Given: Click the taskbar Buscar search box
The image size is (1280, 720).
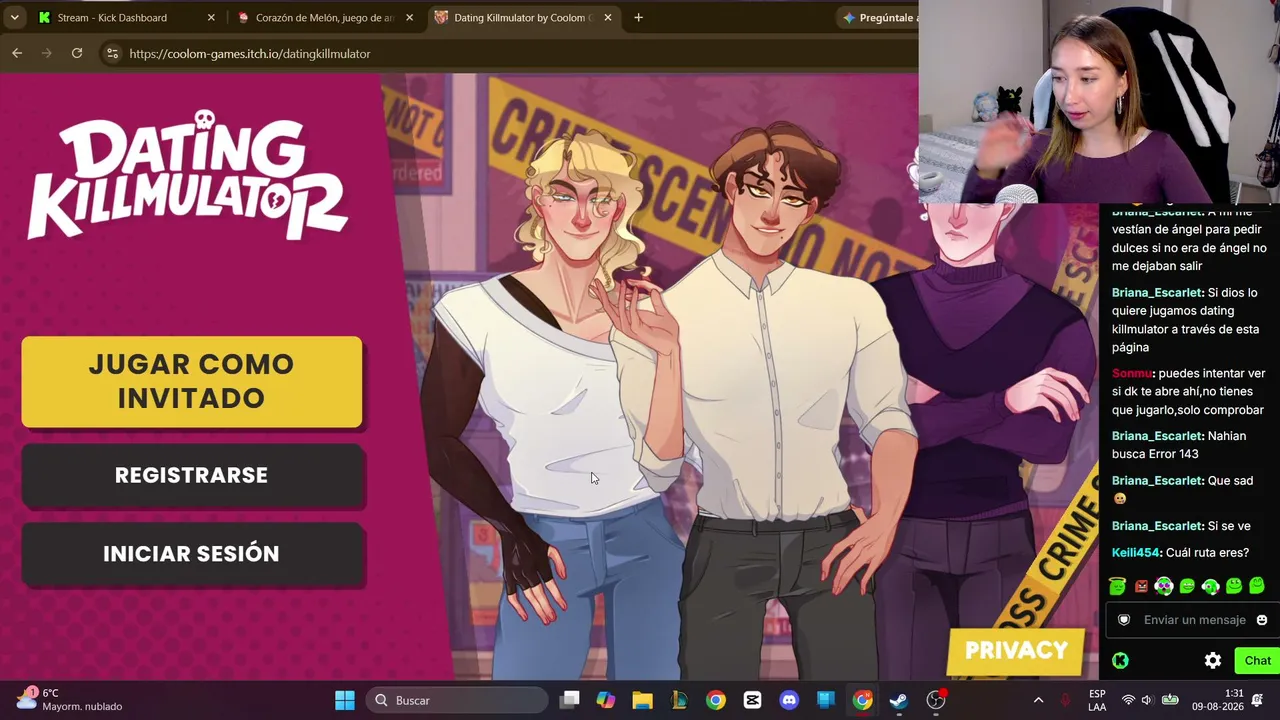Looking at the screenshot, I should (x=458, y=701).
